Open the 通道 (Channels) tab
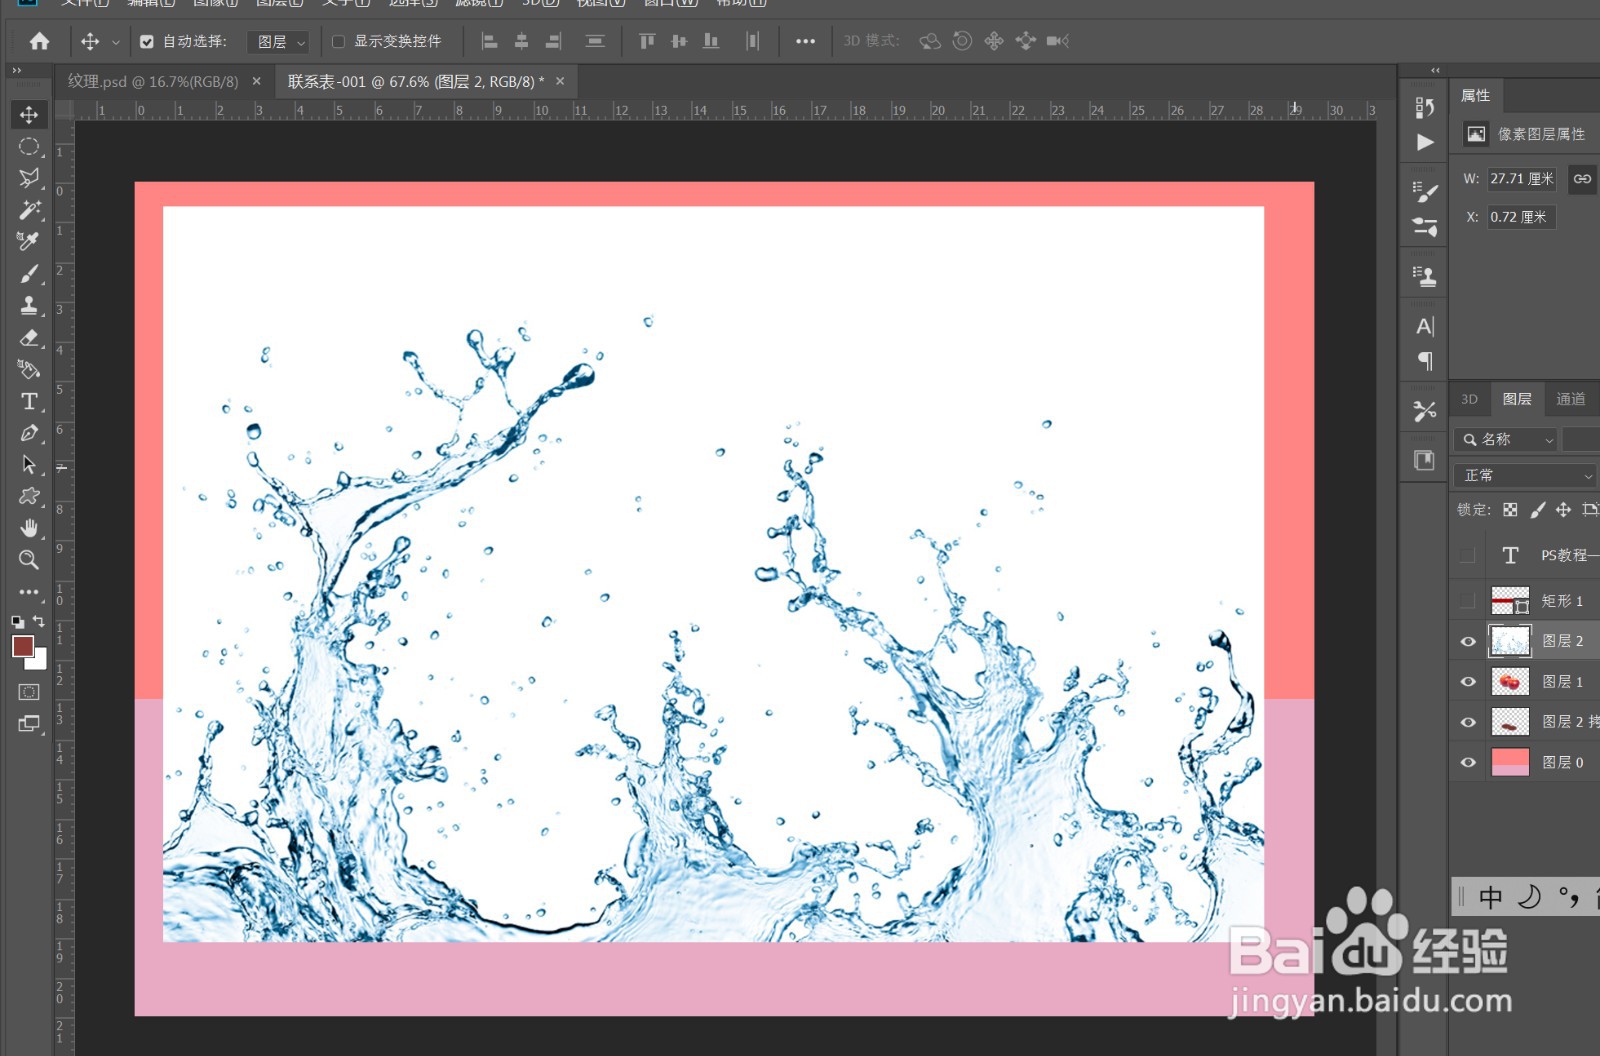 pos(1571,399)
